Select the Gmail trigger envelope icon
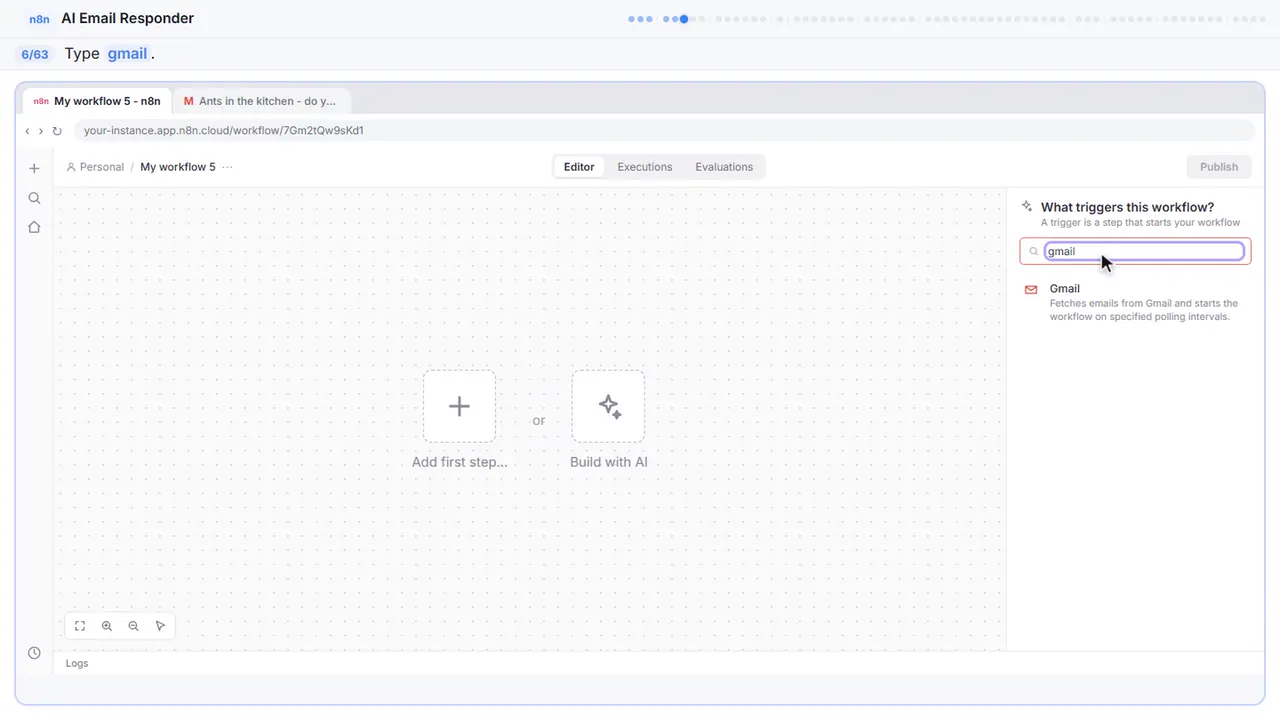This screenshot has width=1280, height=720. point(1031,290)
